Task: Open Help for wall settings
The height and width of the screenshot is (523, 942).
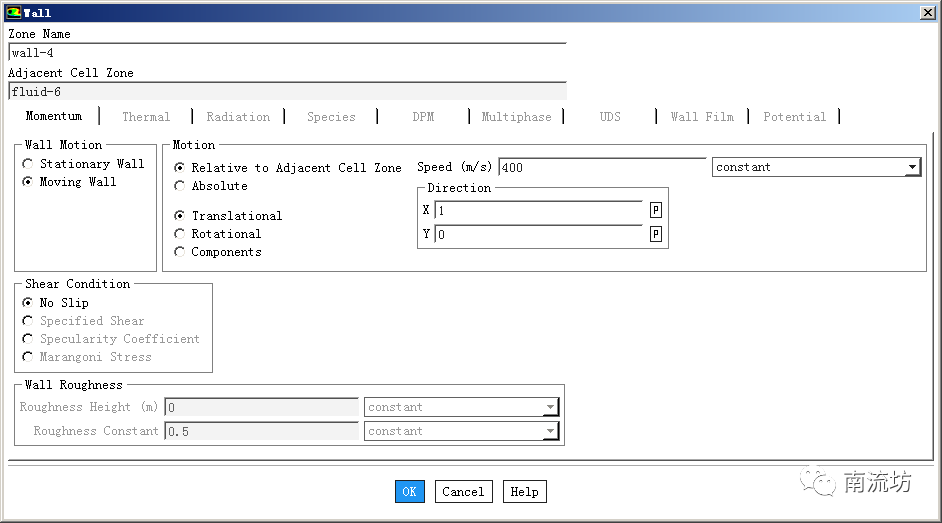Action: [524, 491]
